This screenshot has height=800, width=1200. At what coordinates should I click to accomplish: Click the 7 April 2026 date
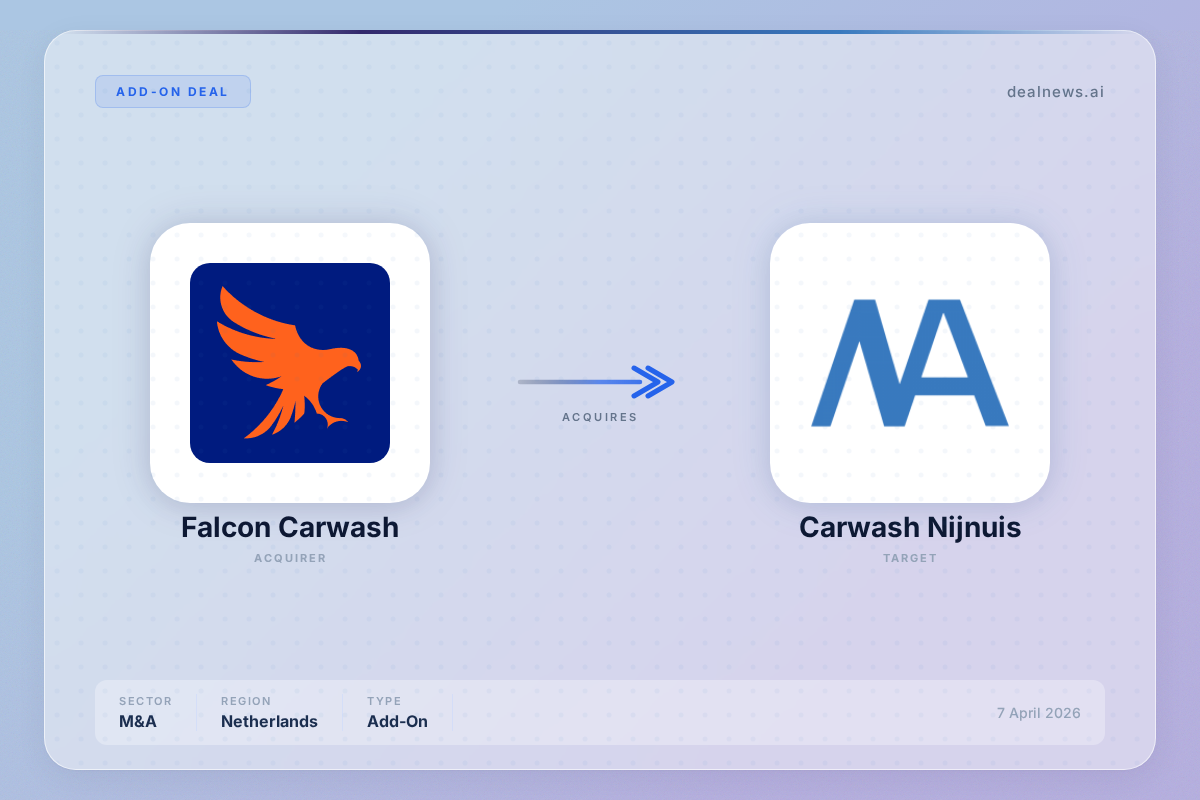tap(1038, 713)
